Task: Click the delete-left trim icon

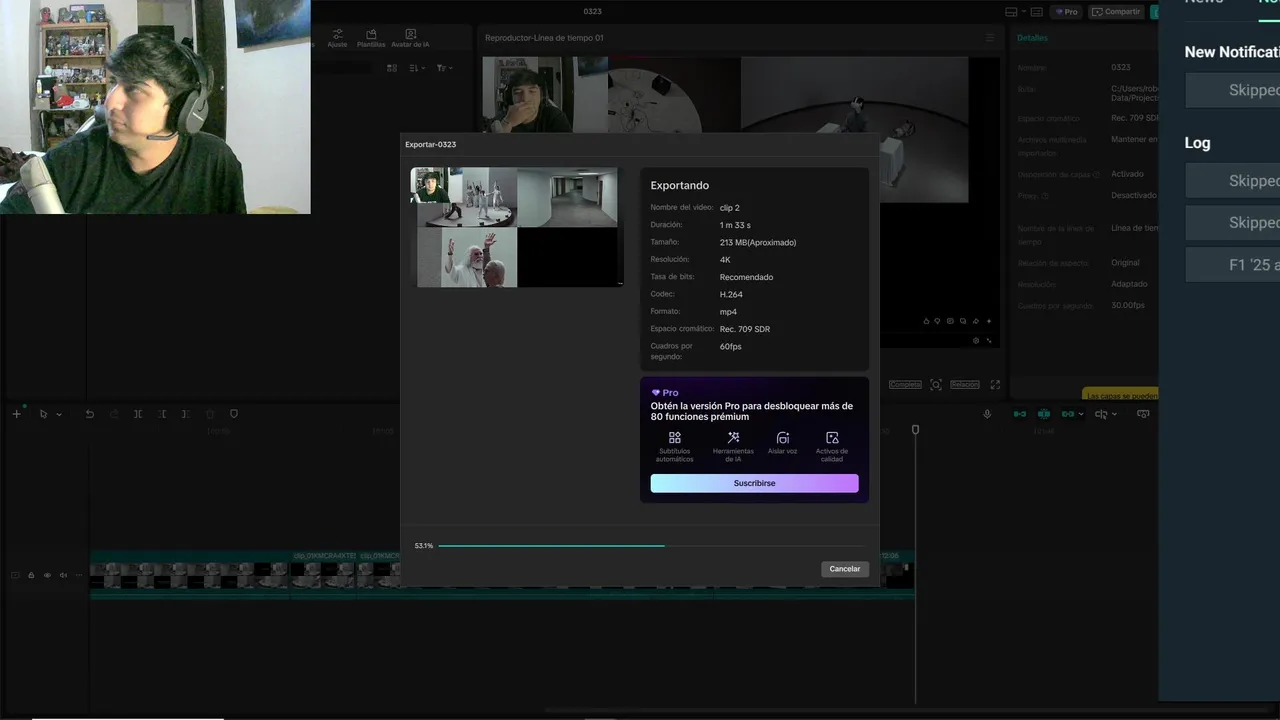Action: pyautogui.click(x=162, y=414)
